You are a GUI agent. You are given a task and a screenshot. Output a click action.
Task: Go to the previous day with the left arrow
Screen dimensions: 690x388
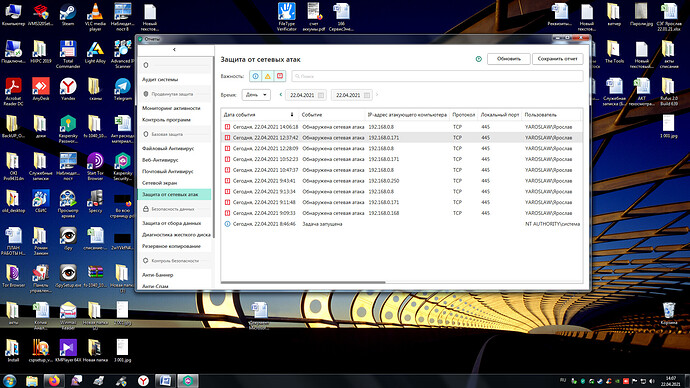[x=281, y=95]
